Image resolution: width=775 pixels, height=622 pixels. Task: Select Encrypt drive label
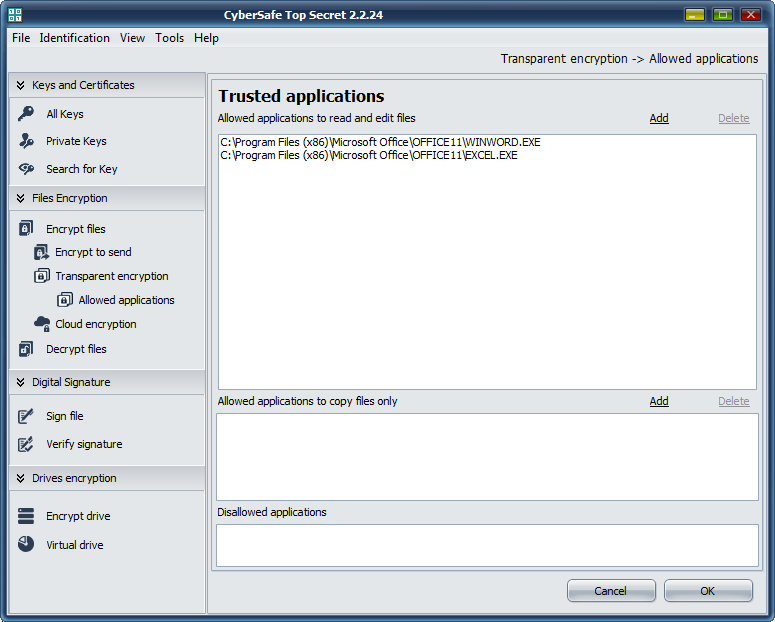(78, 516)
